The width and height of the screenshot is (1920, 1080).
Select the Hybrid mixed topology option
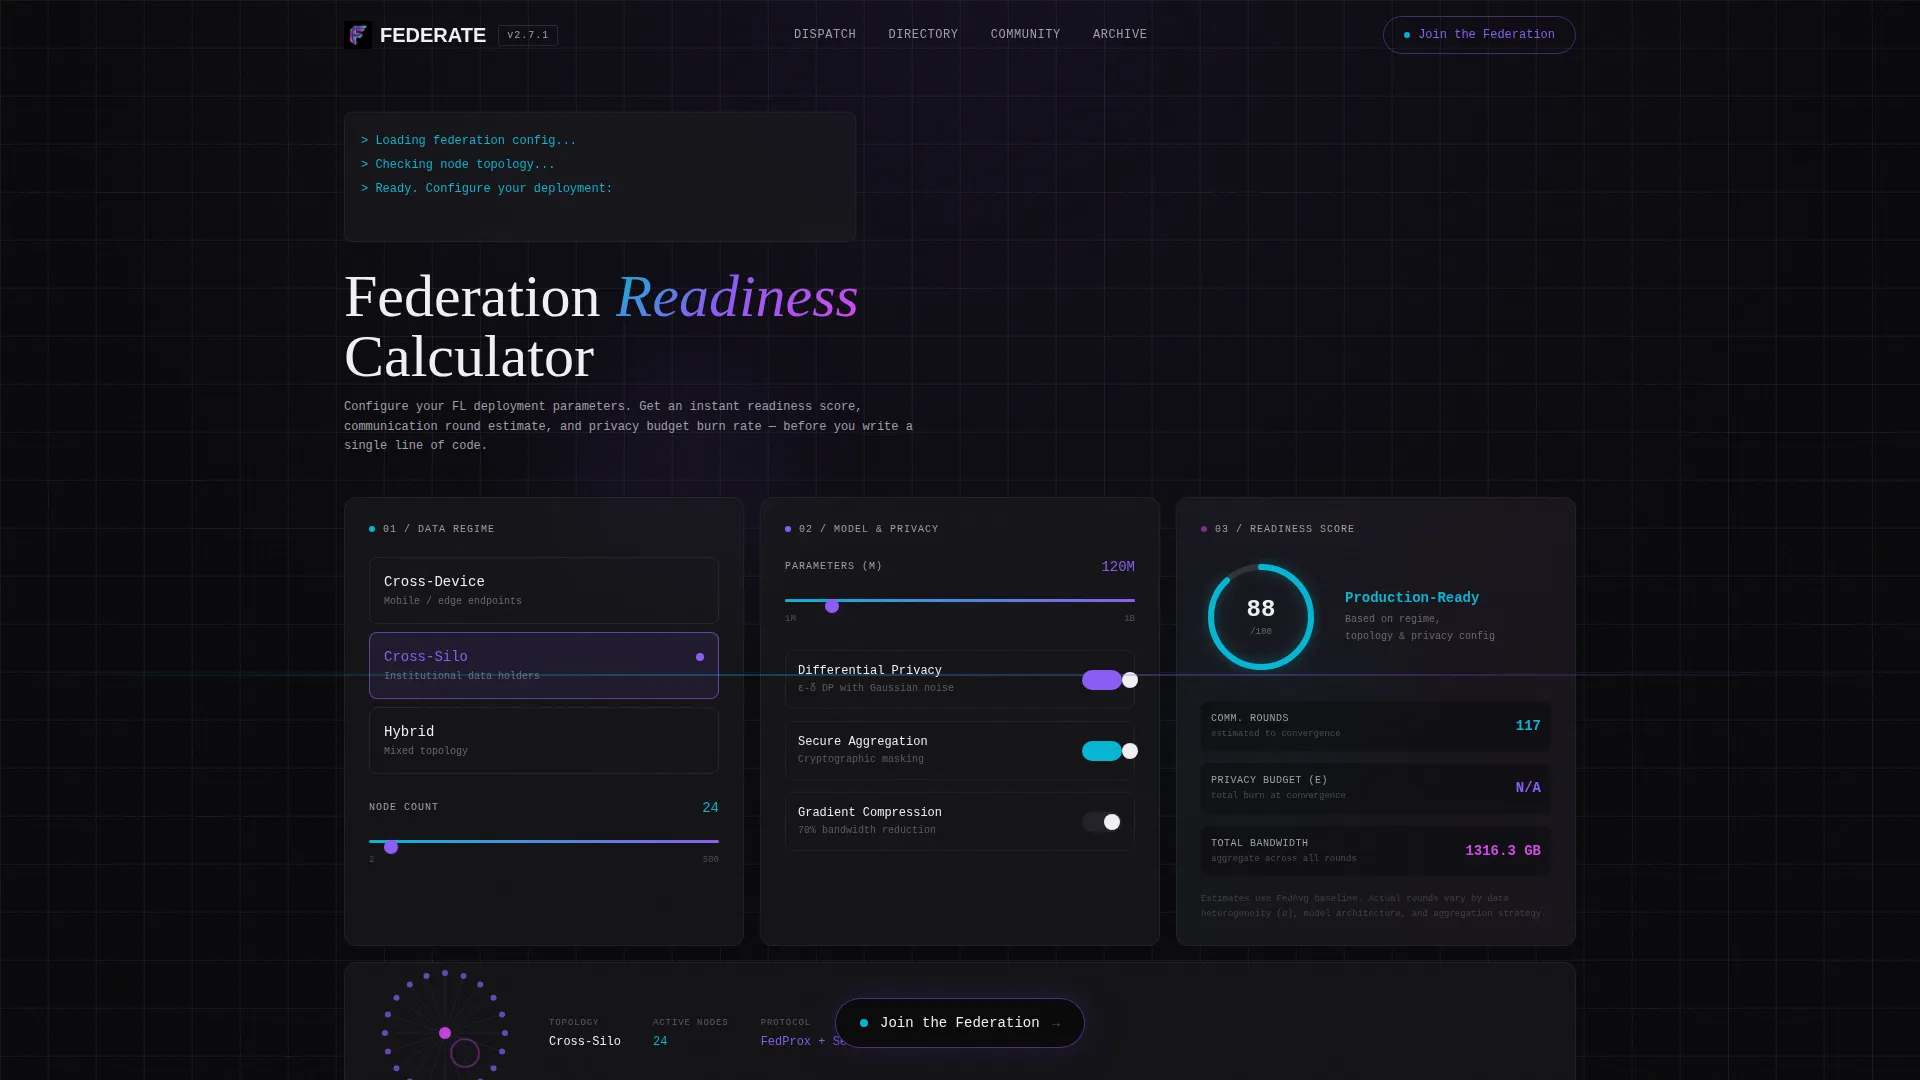(544, 740)
